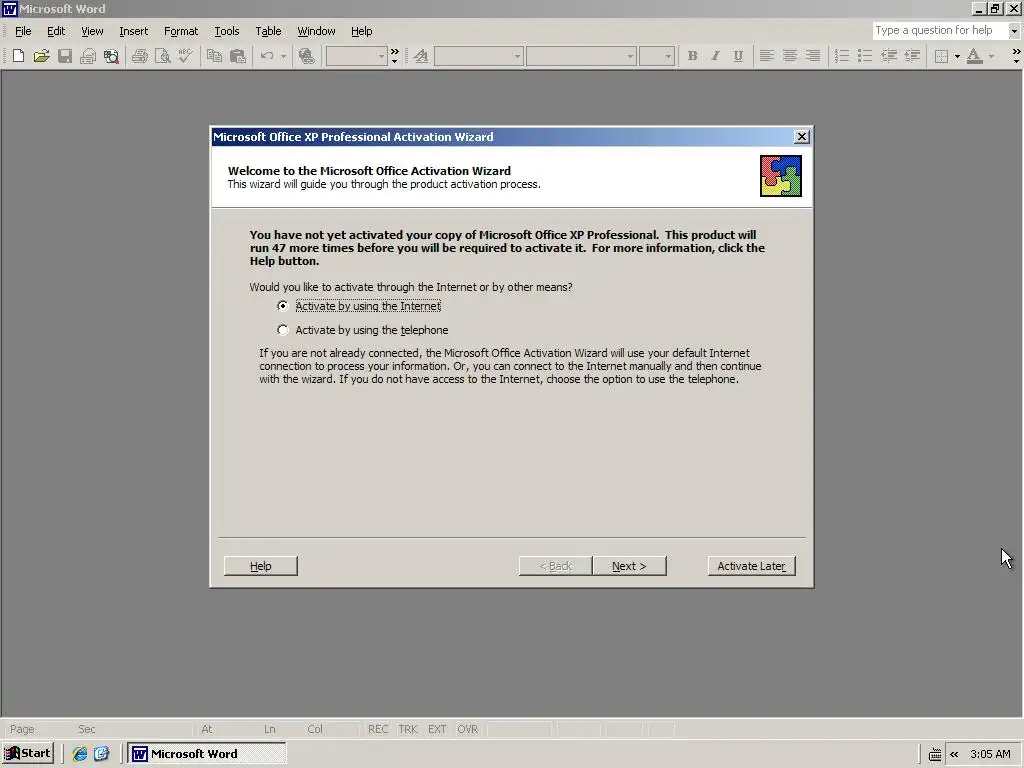
Task: Click the Align Right icon
Action: (813, 56)
